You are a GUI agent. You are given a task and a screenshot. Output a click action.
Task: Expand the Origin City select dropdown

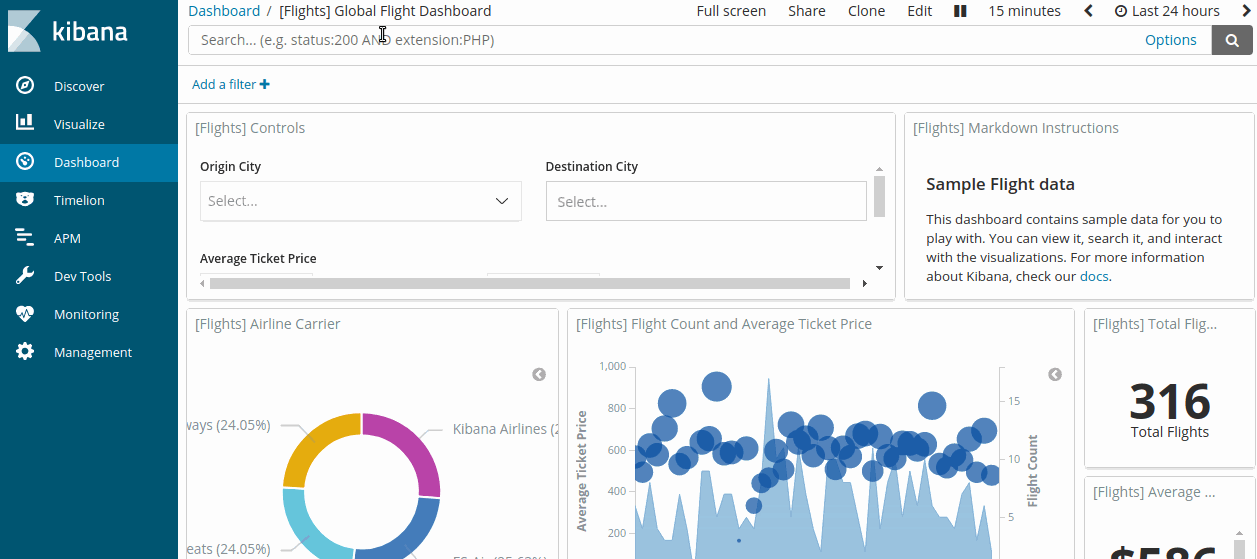click(360, 201)
